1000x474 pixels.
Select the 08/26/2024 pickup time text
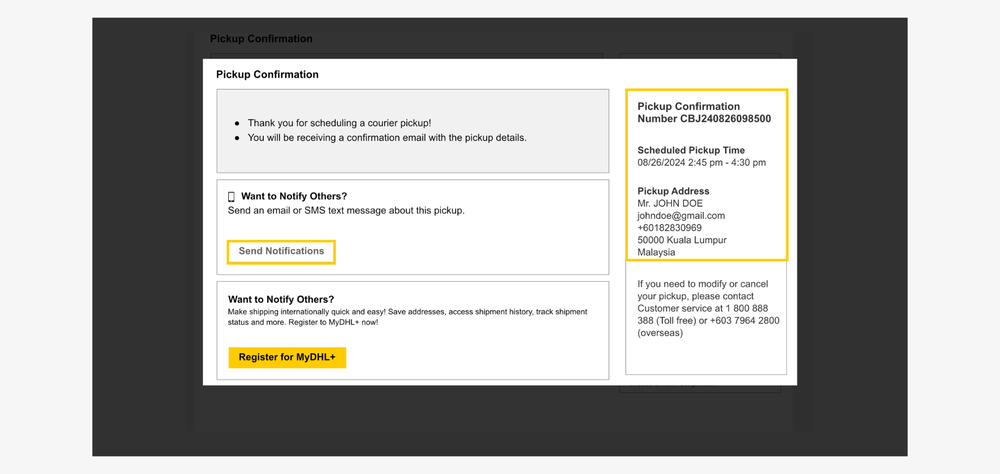(x=701, y=163)
